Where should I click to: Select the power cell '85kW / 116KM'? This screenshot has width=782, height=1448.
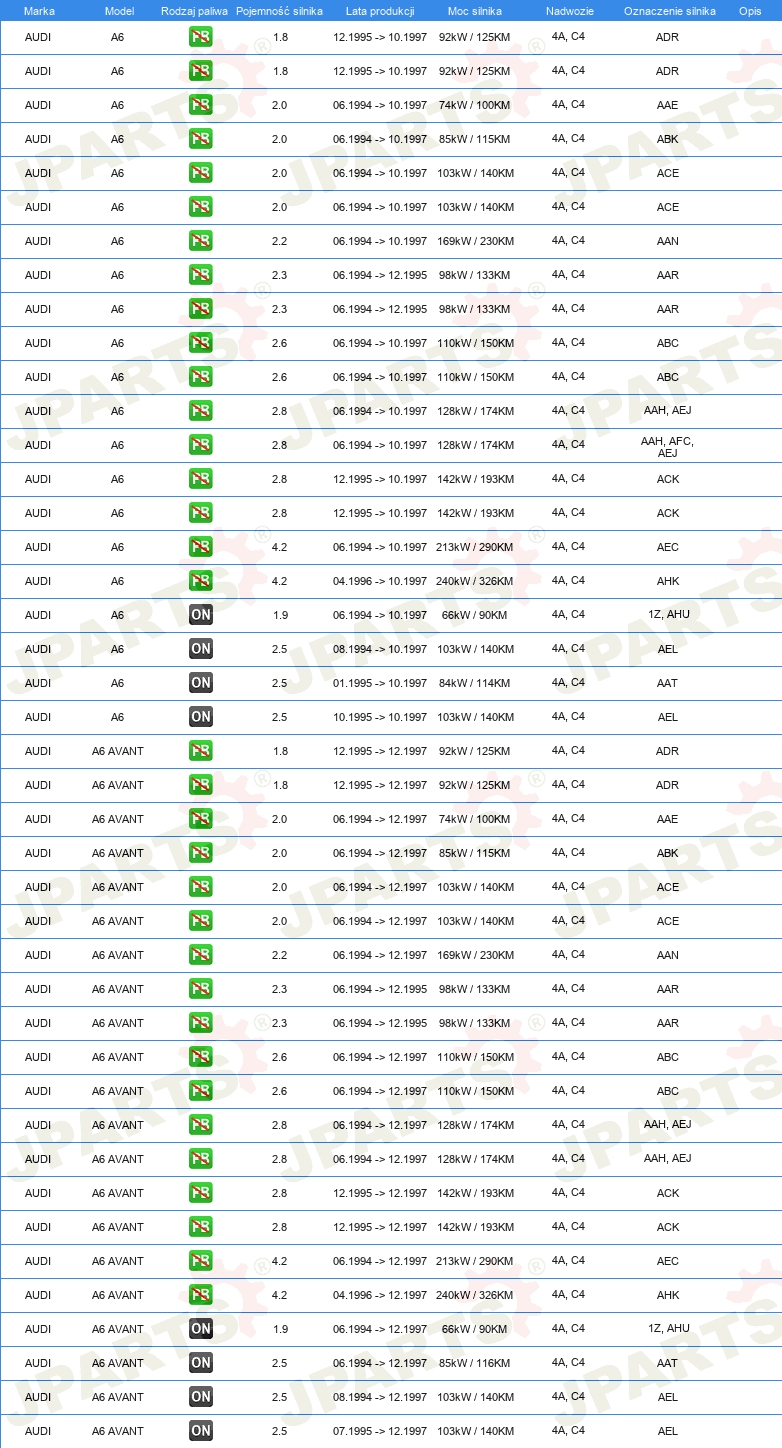[x=475, y=1363]
